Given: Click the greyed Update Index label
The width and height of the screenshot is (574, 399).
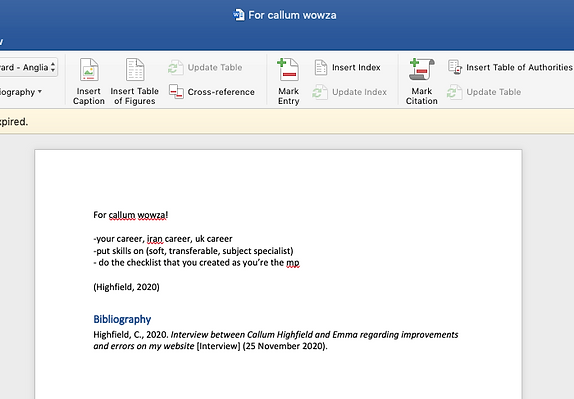Looking at the screenshot, I should click(359, 92).
